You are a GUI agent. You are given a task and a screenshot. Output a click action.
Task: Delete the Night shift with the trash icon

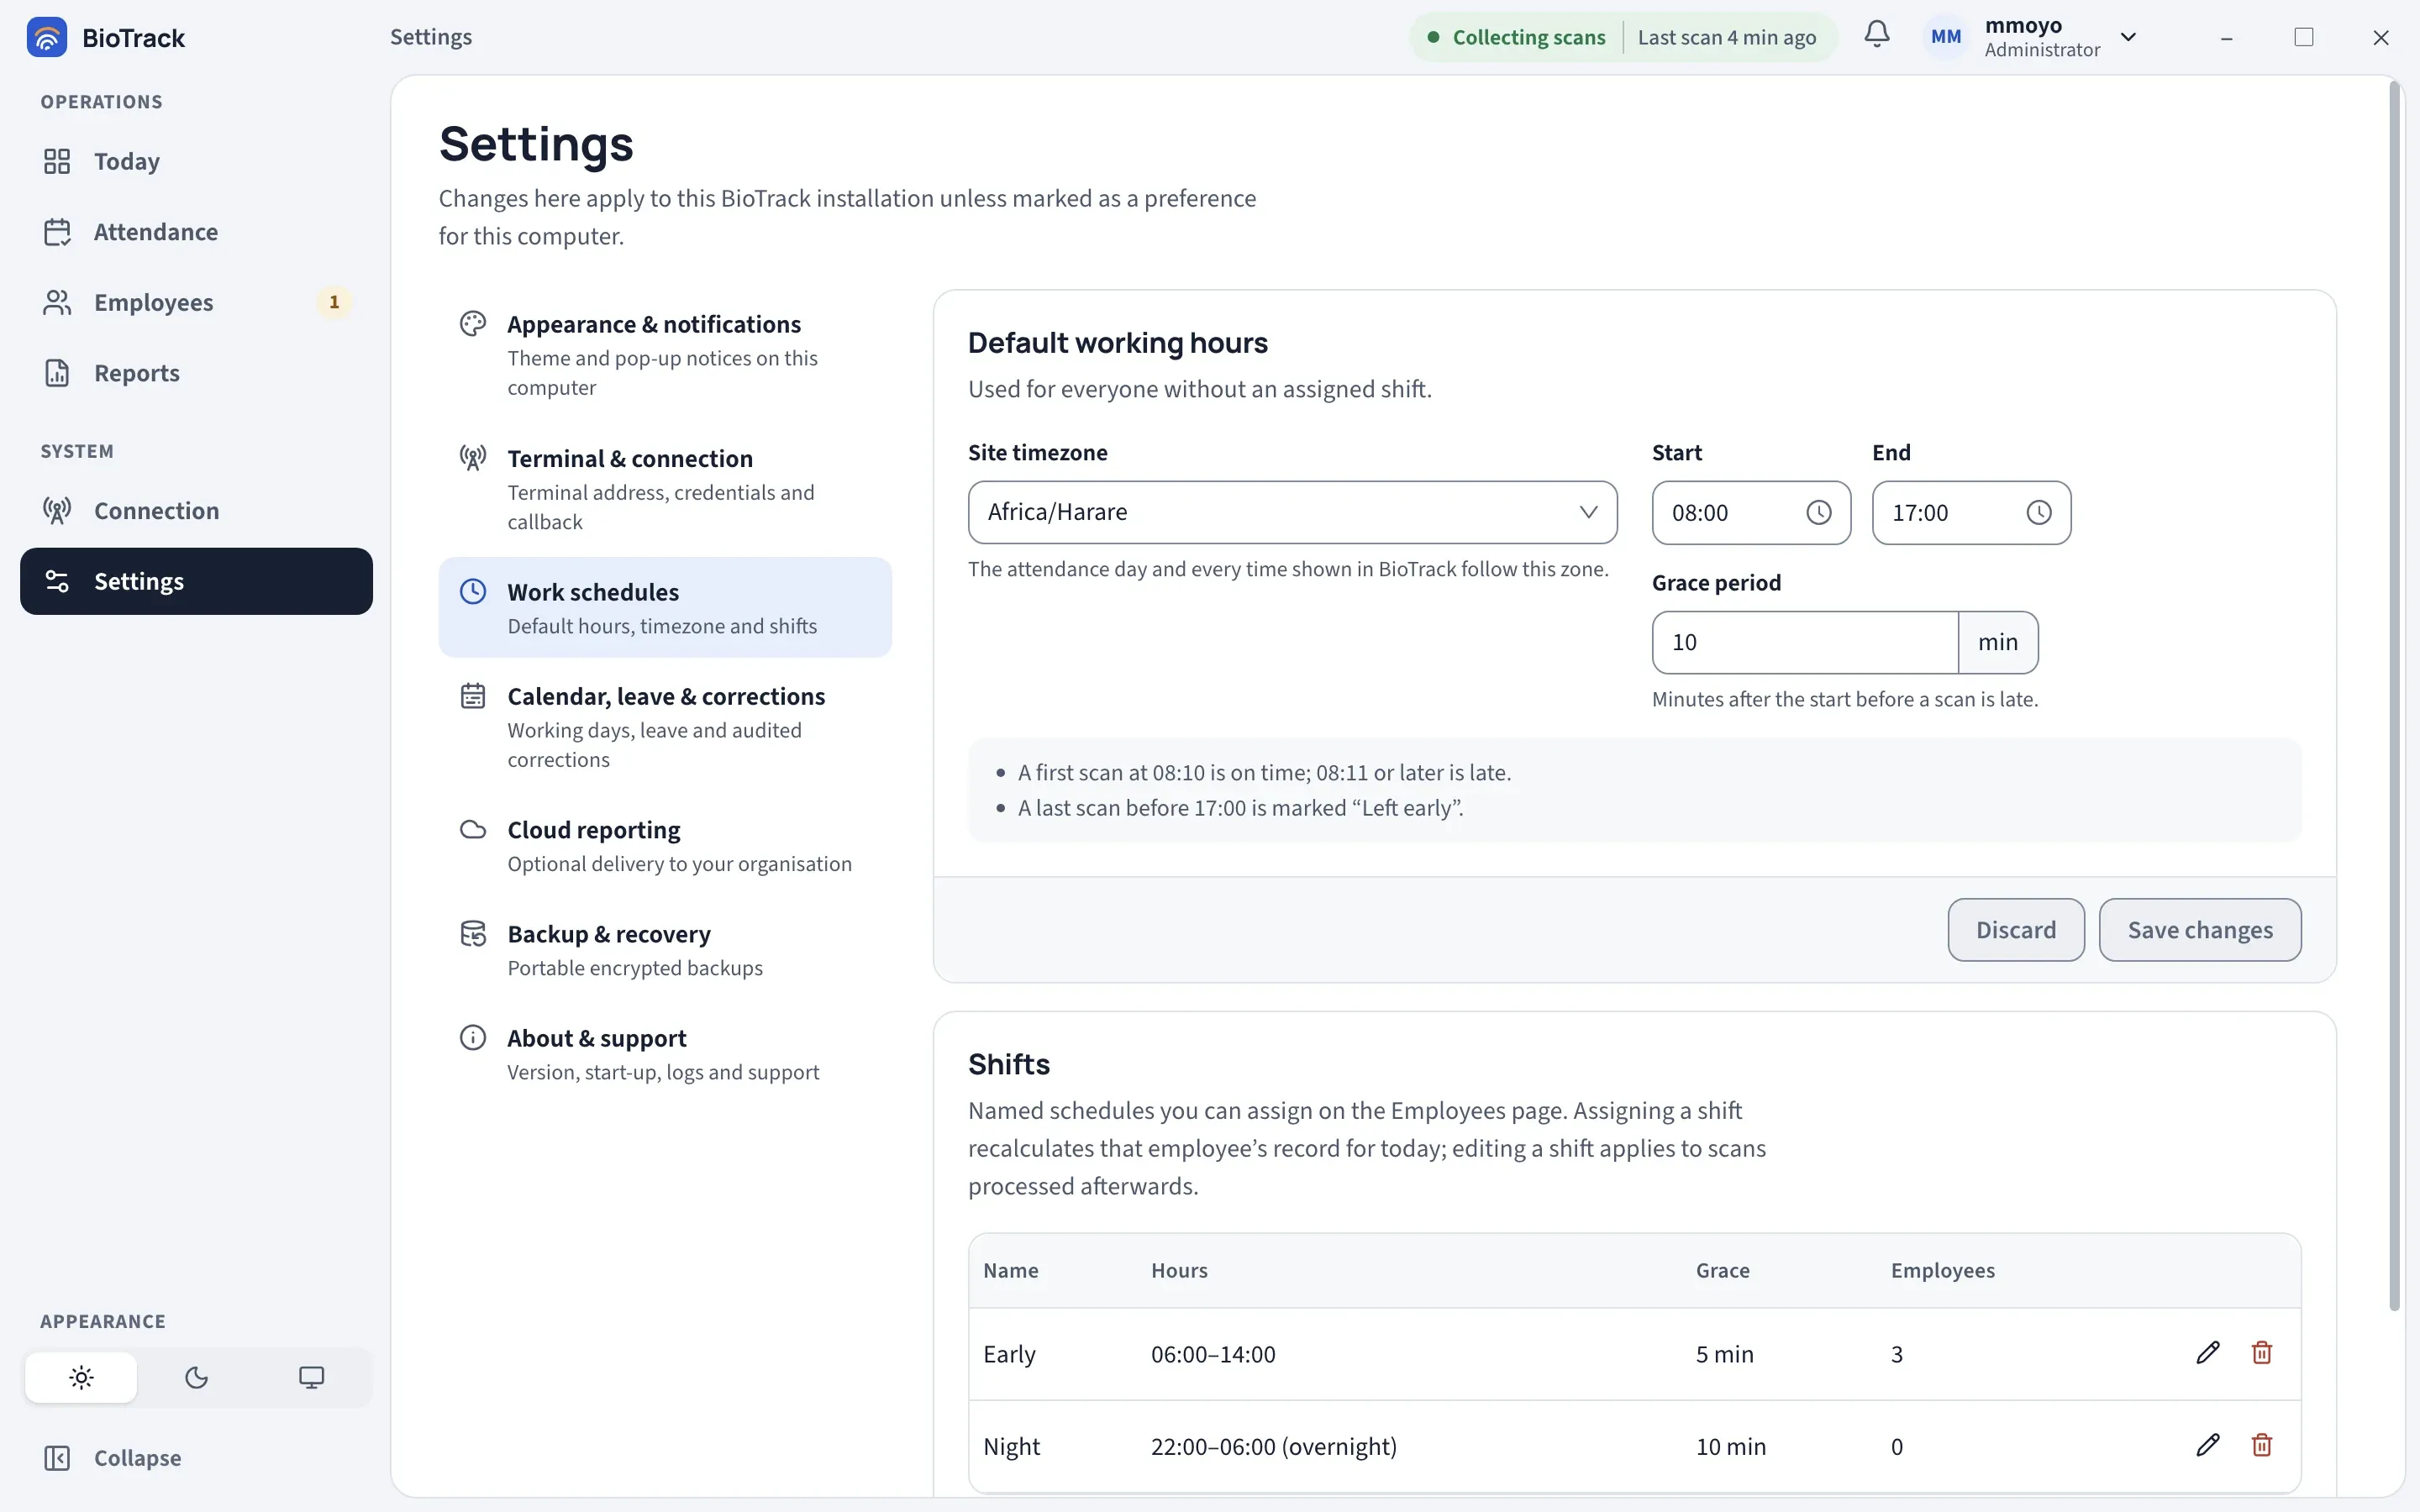2262,1445
